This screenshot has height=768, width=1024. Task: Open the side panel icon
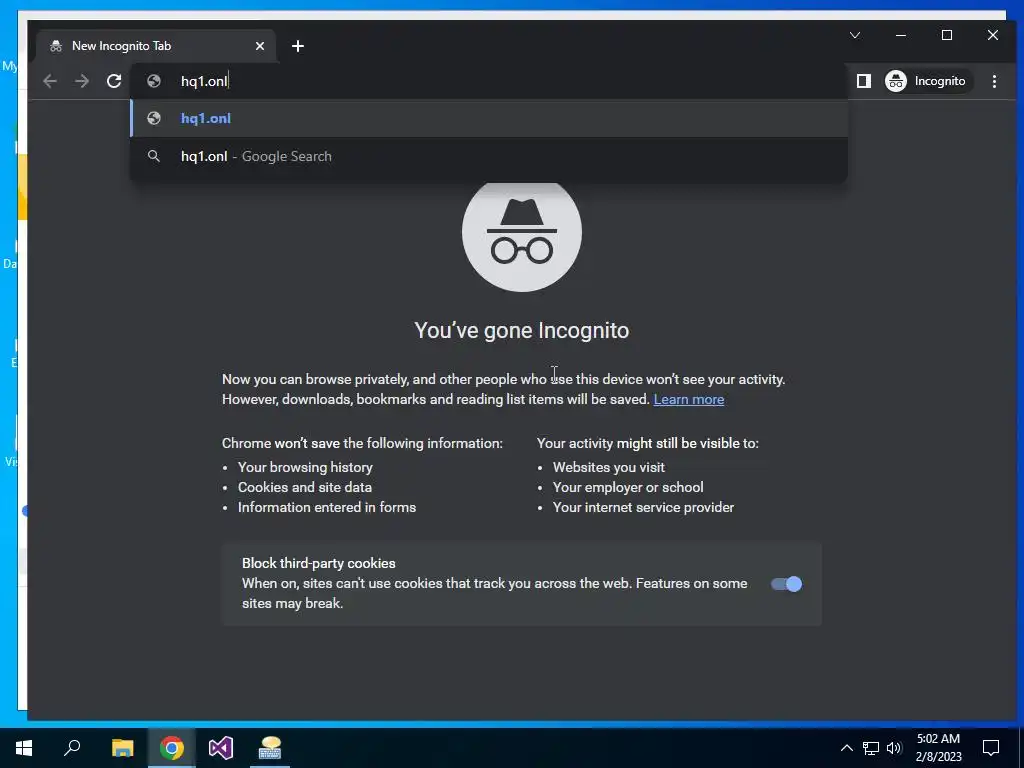coord(863,81)
